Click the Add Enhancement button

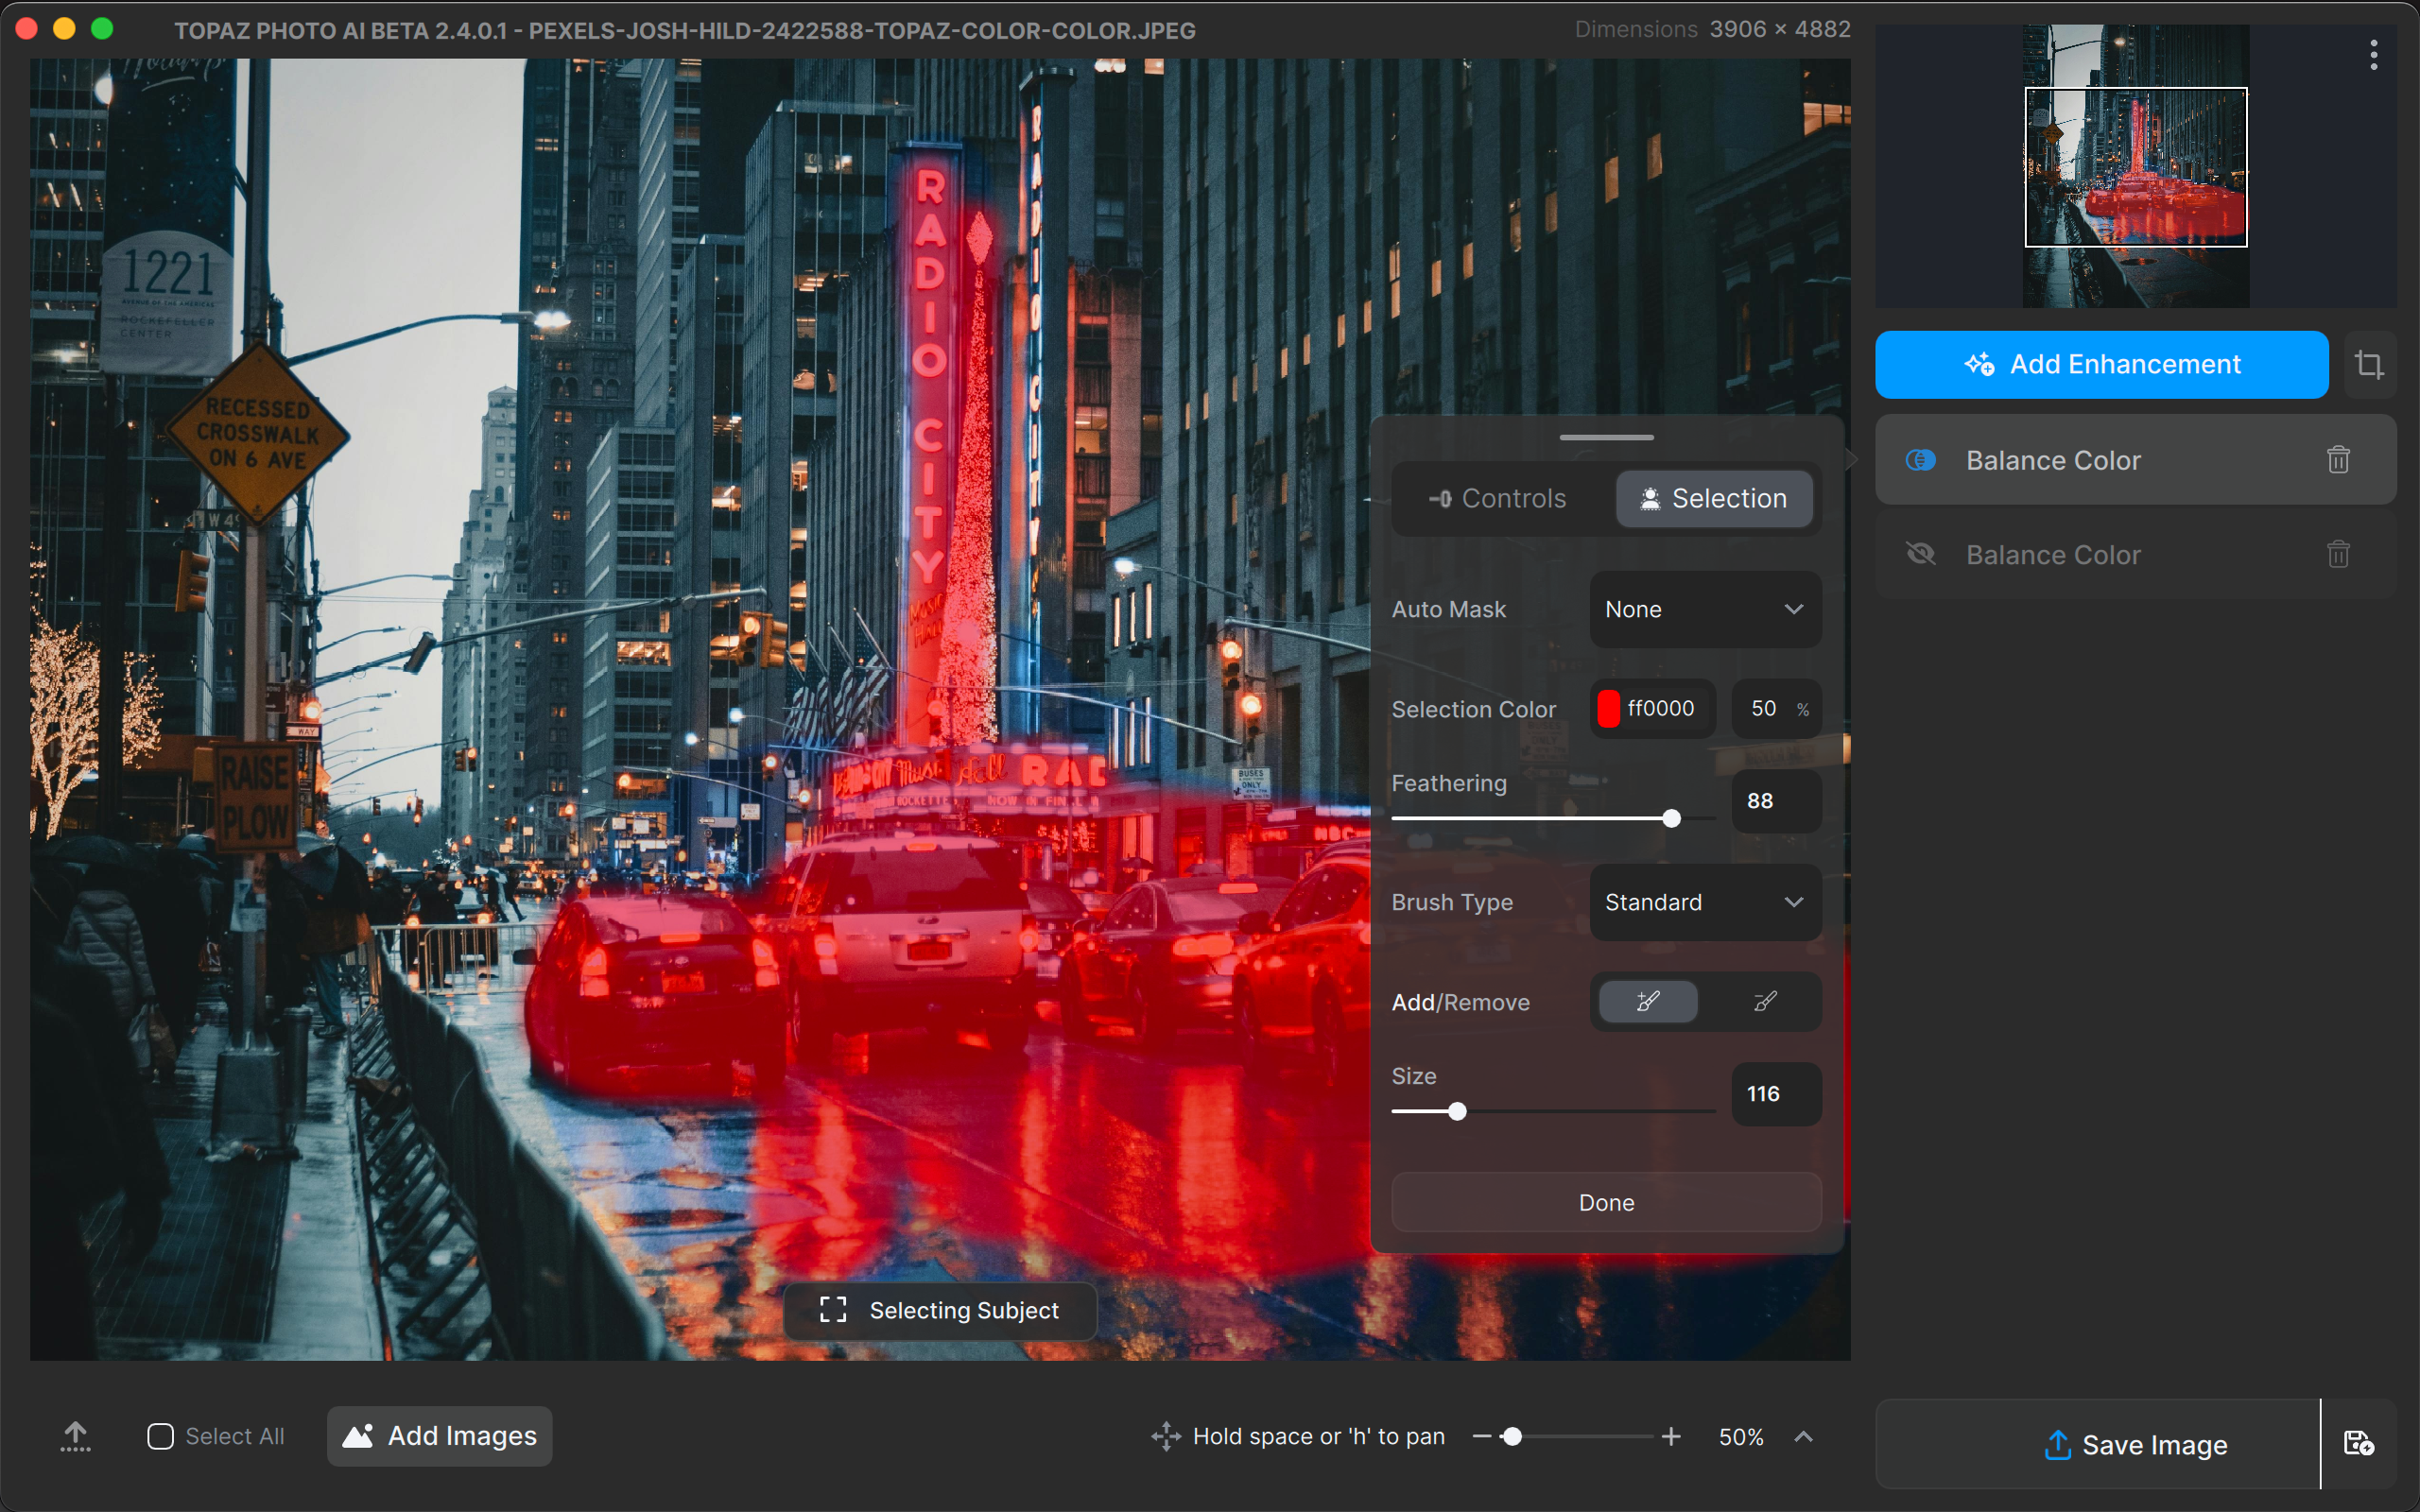pos(2101,364)
